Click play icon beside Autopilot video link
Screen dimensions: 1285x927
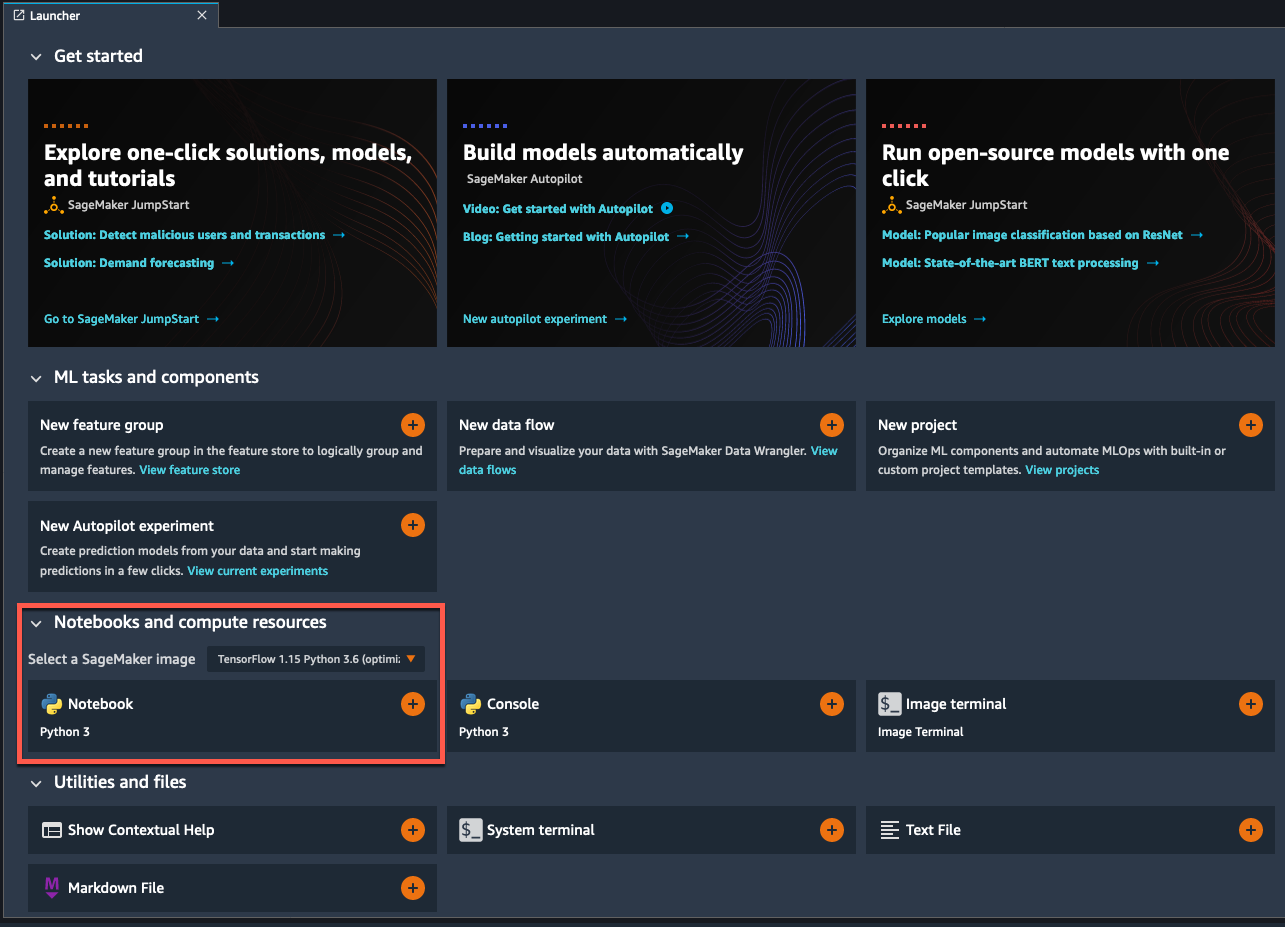point(668,209)
